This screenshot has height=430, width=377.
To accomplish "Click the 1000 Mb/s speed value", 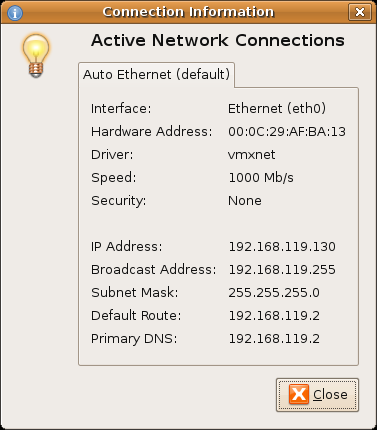I will click(261, 178).
